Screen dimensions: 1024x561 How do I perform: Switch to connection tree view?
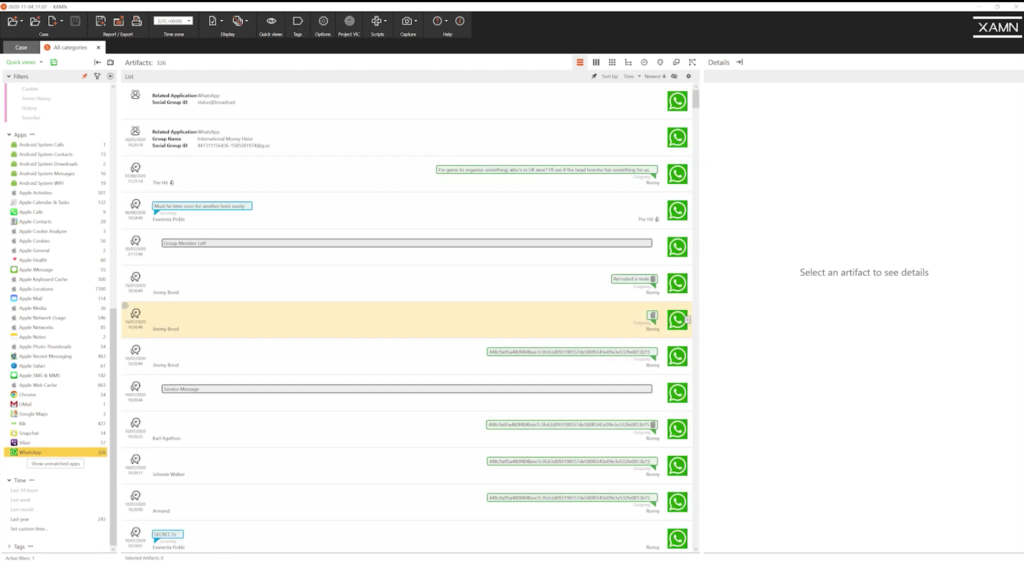click(x=628, y=63)
